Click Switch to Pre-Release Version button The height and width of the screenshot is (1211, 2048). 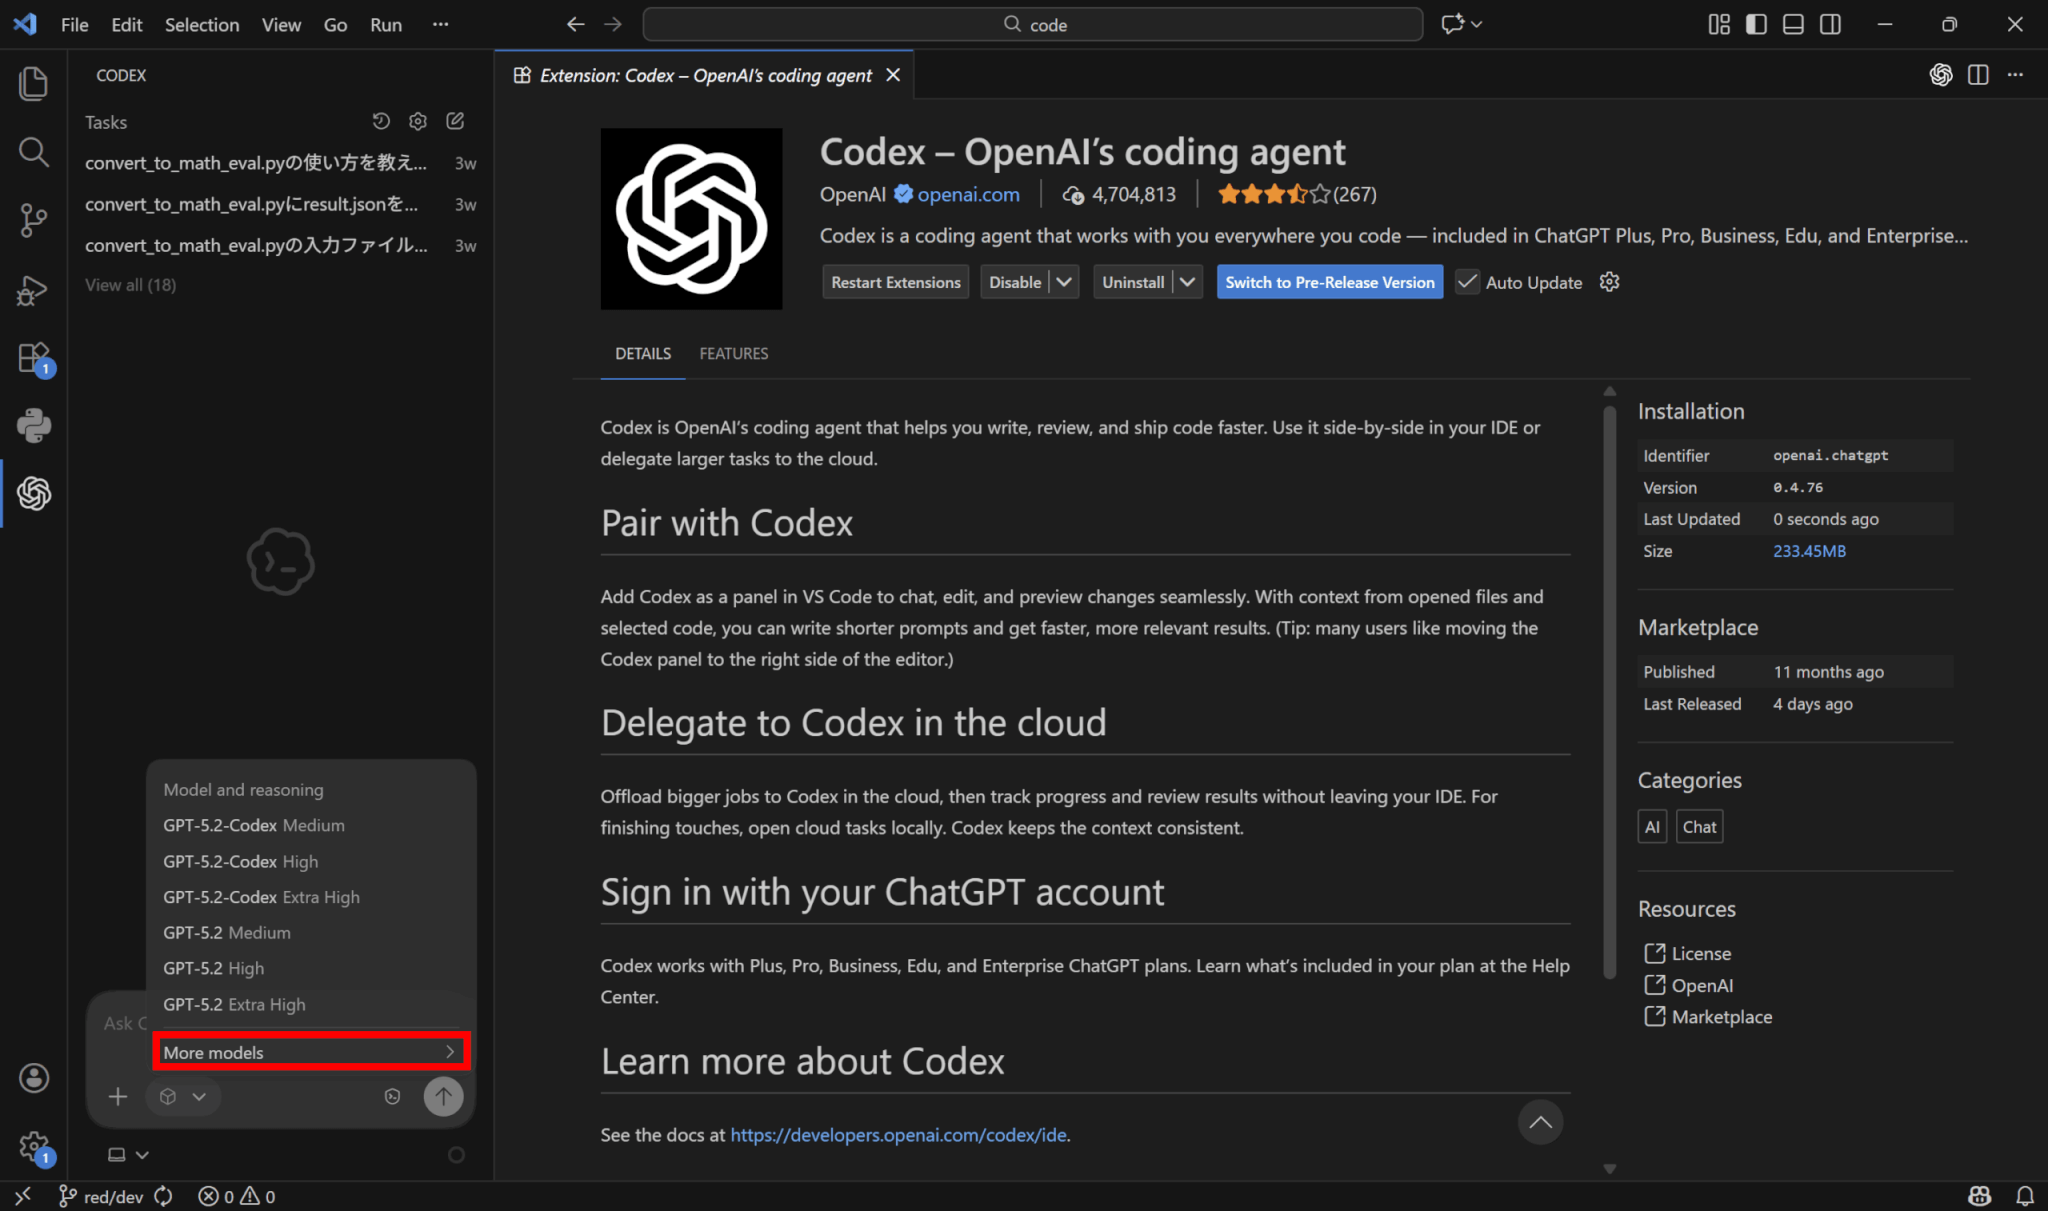pos(1329,282)
